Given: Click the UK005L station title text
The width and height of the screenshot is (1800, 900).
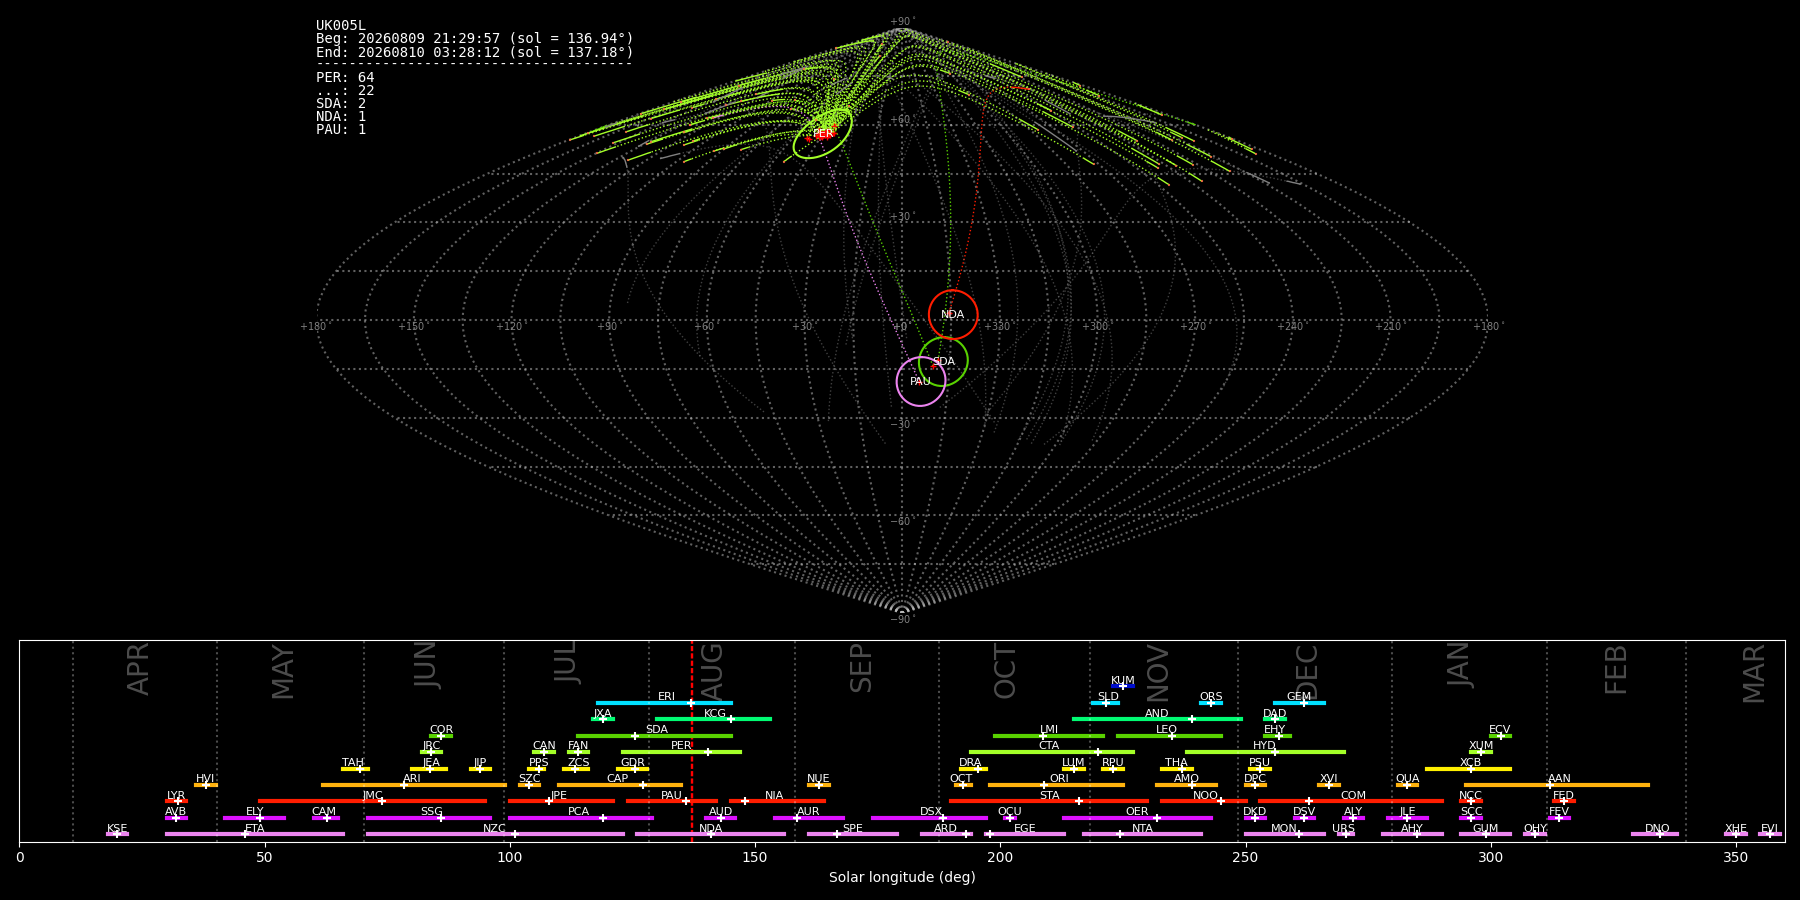Looking at the screenshot, I should pyautogui.click(x=341, y=26).
